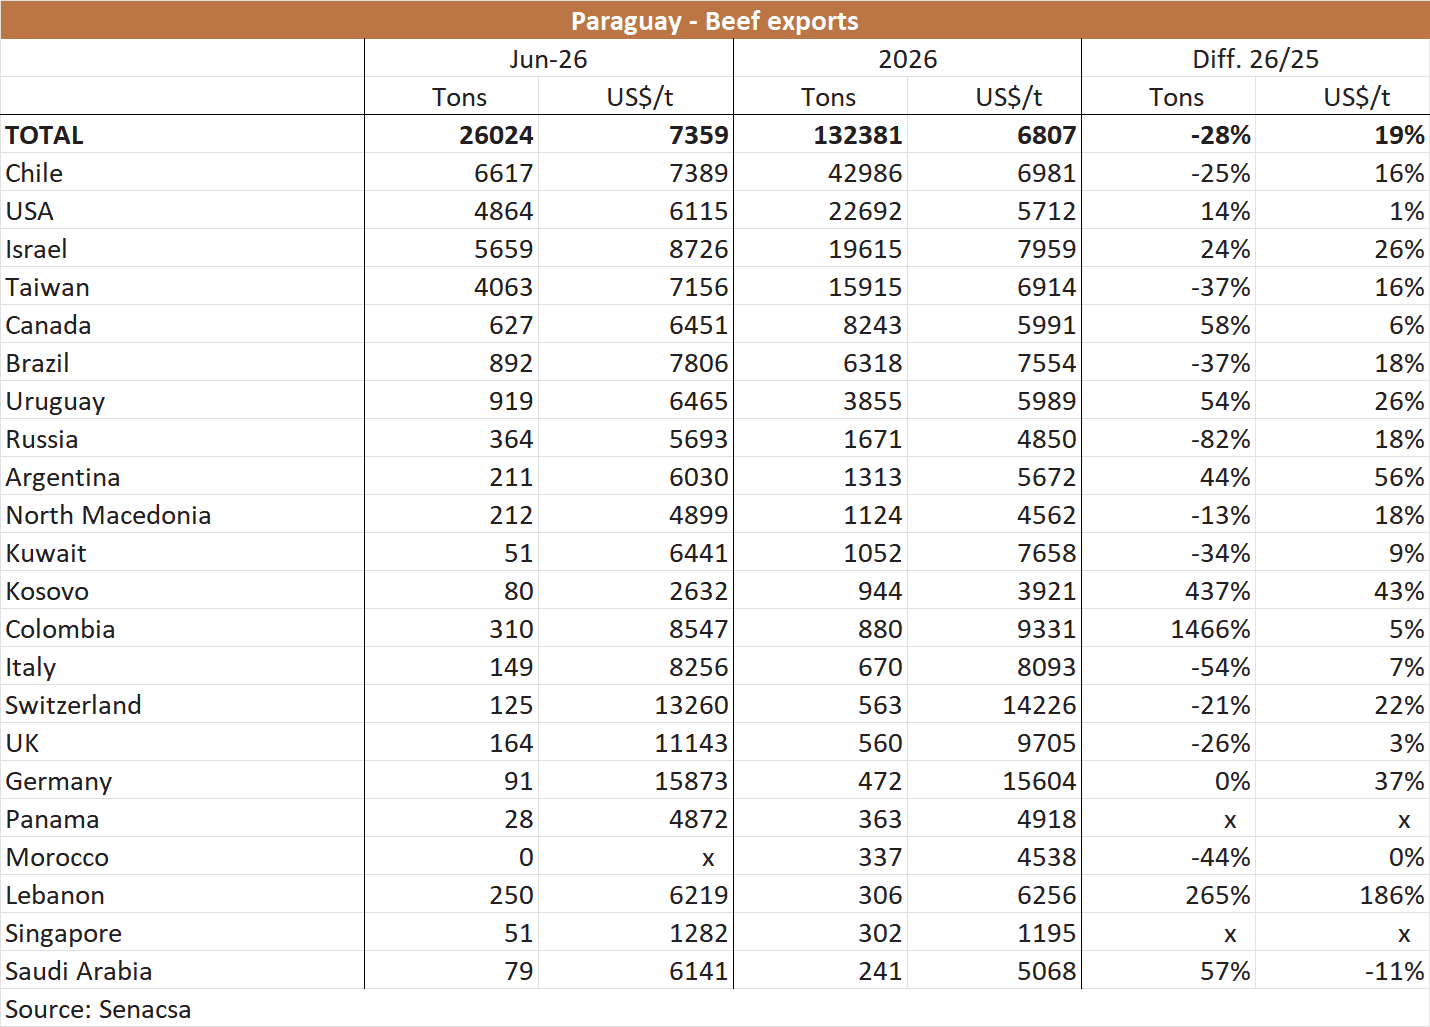Click the 'USA' row label
This screenshot has height=1027, width=1430.
tap(29, 211)
